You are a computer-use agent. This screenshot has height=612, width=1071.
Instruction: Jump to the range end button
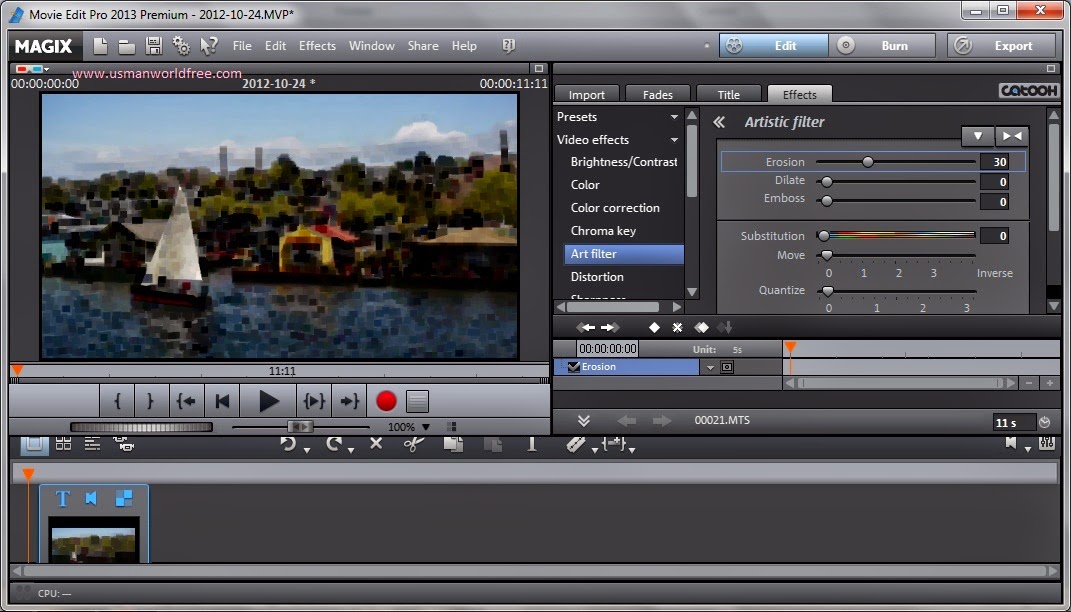(x=349, y=401)
